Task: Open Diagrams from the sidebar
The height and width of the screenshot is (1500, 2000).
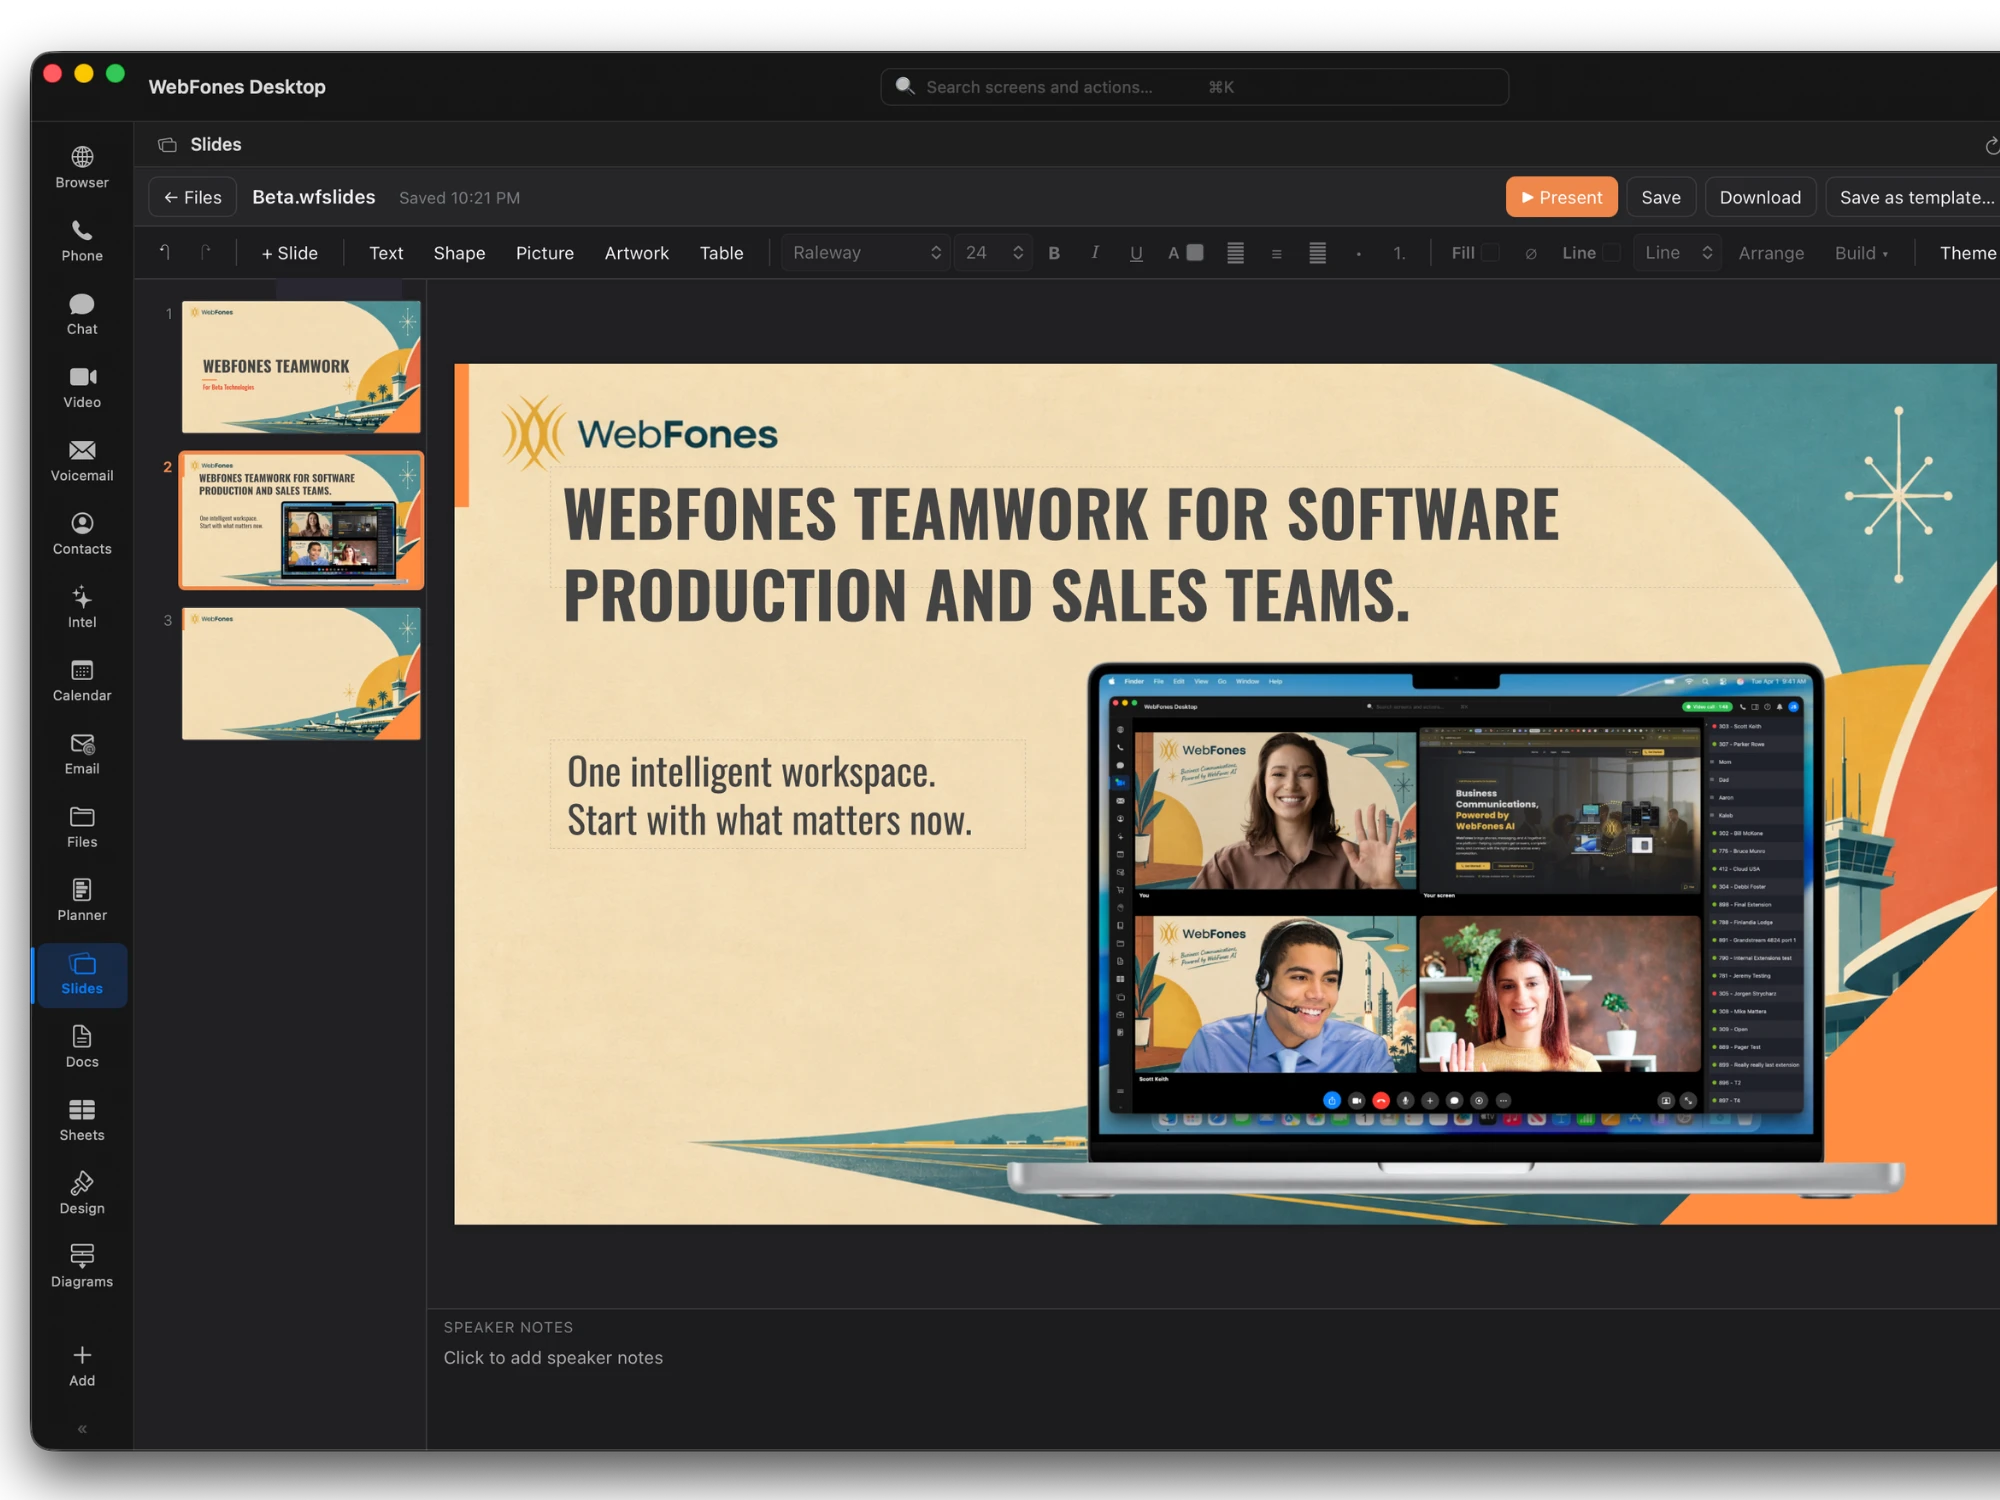Action: pyautogui.click(x=82, y=1266)
